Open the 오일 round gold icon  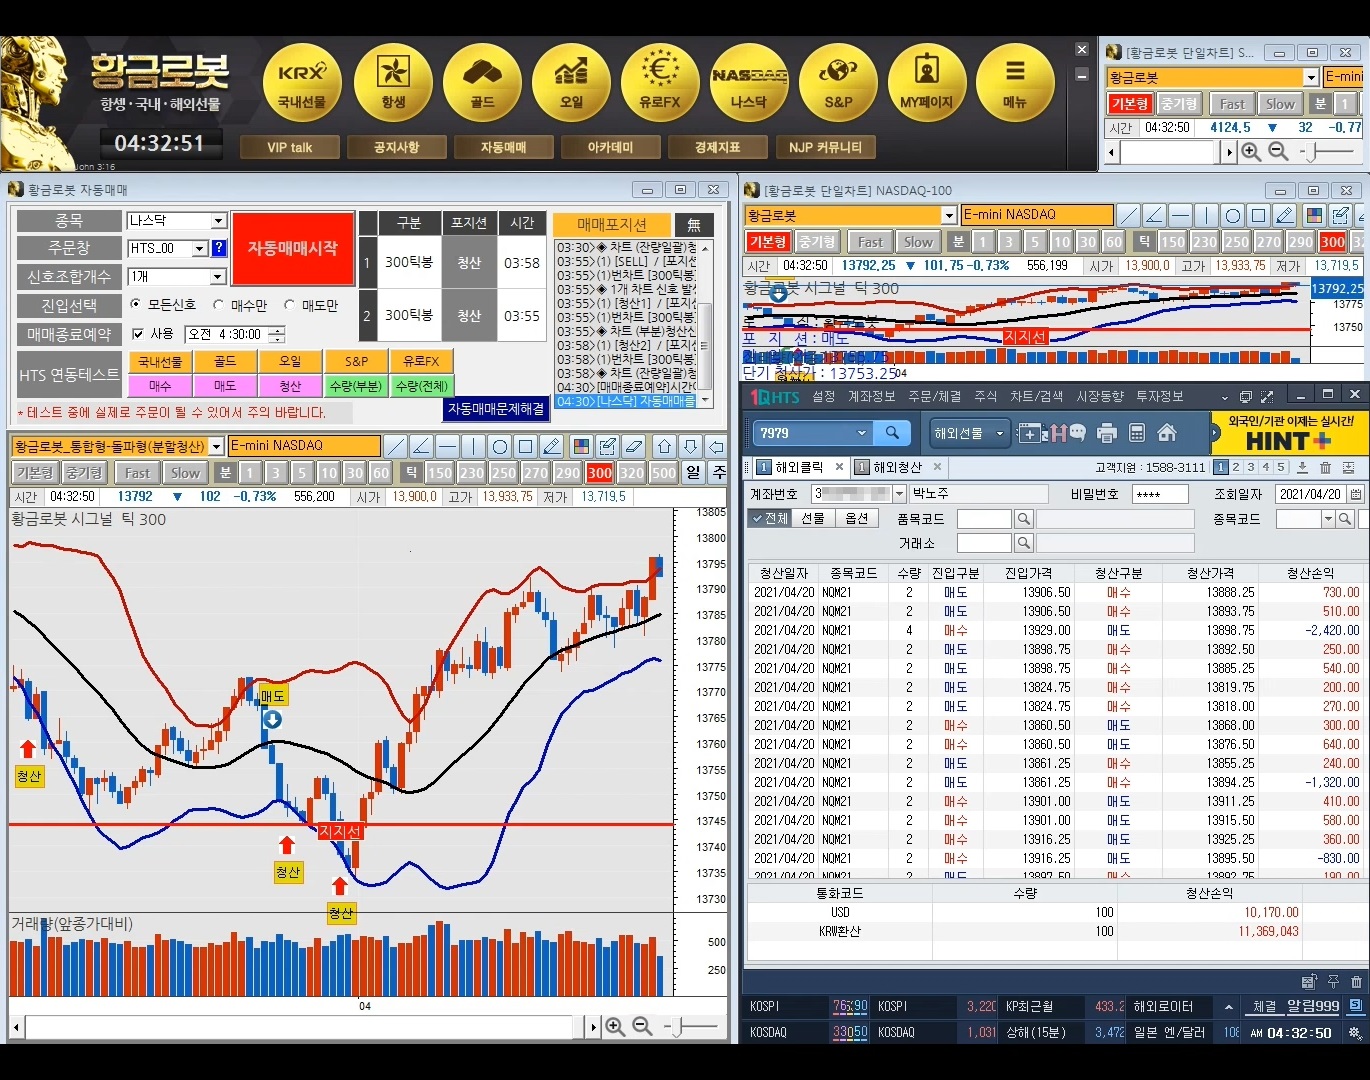(571, 83)
